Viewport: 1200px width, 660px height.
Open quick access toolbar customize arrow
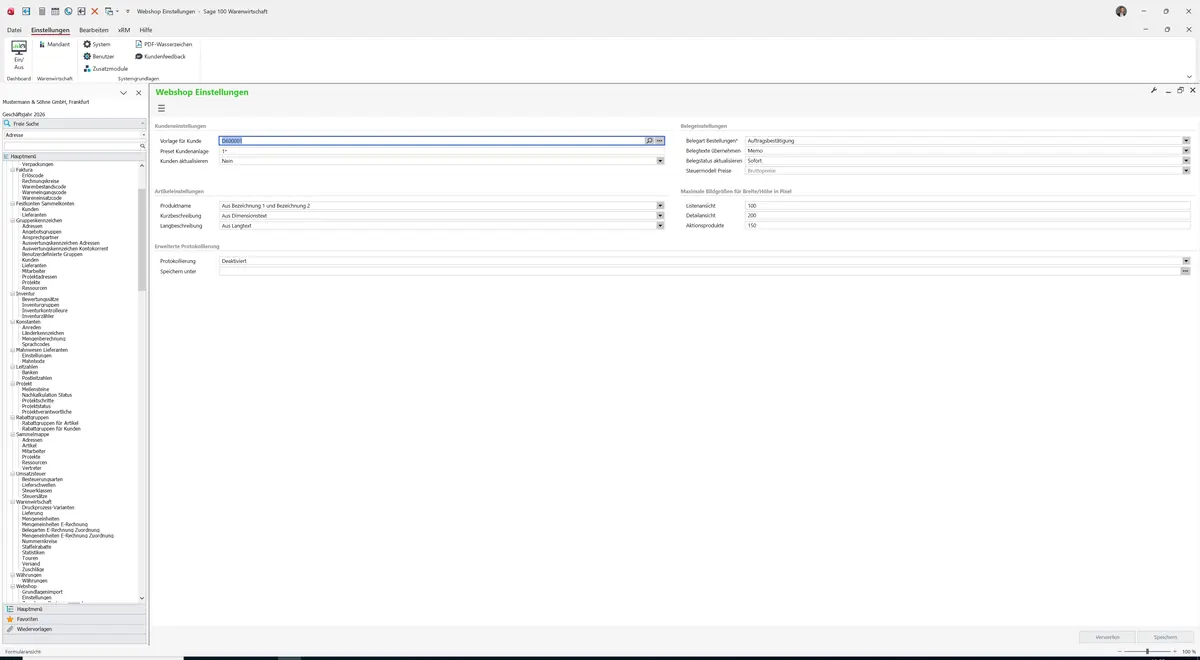127,11
